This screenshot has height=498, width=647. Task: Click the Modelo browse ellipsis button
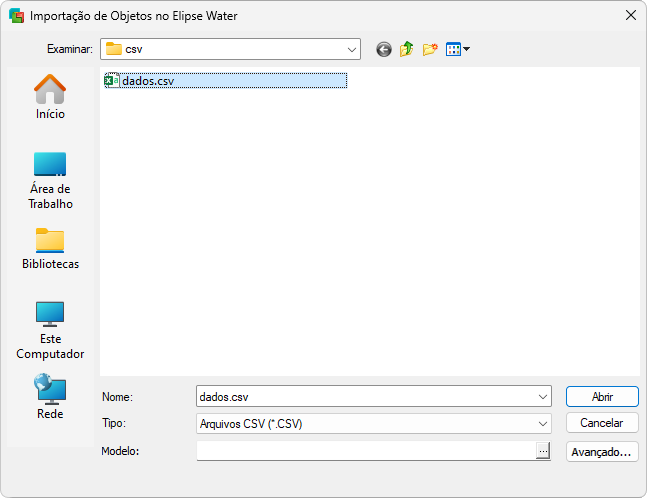coord(543,451)
